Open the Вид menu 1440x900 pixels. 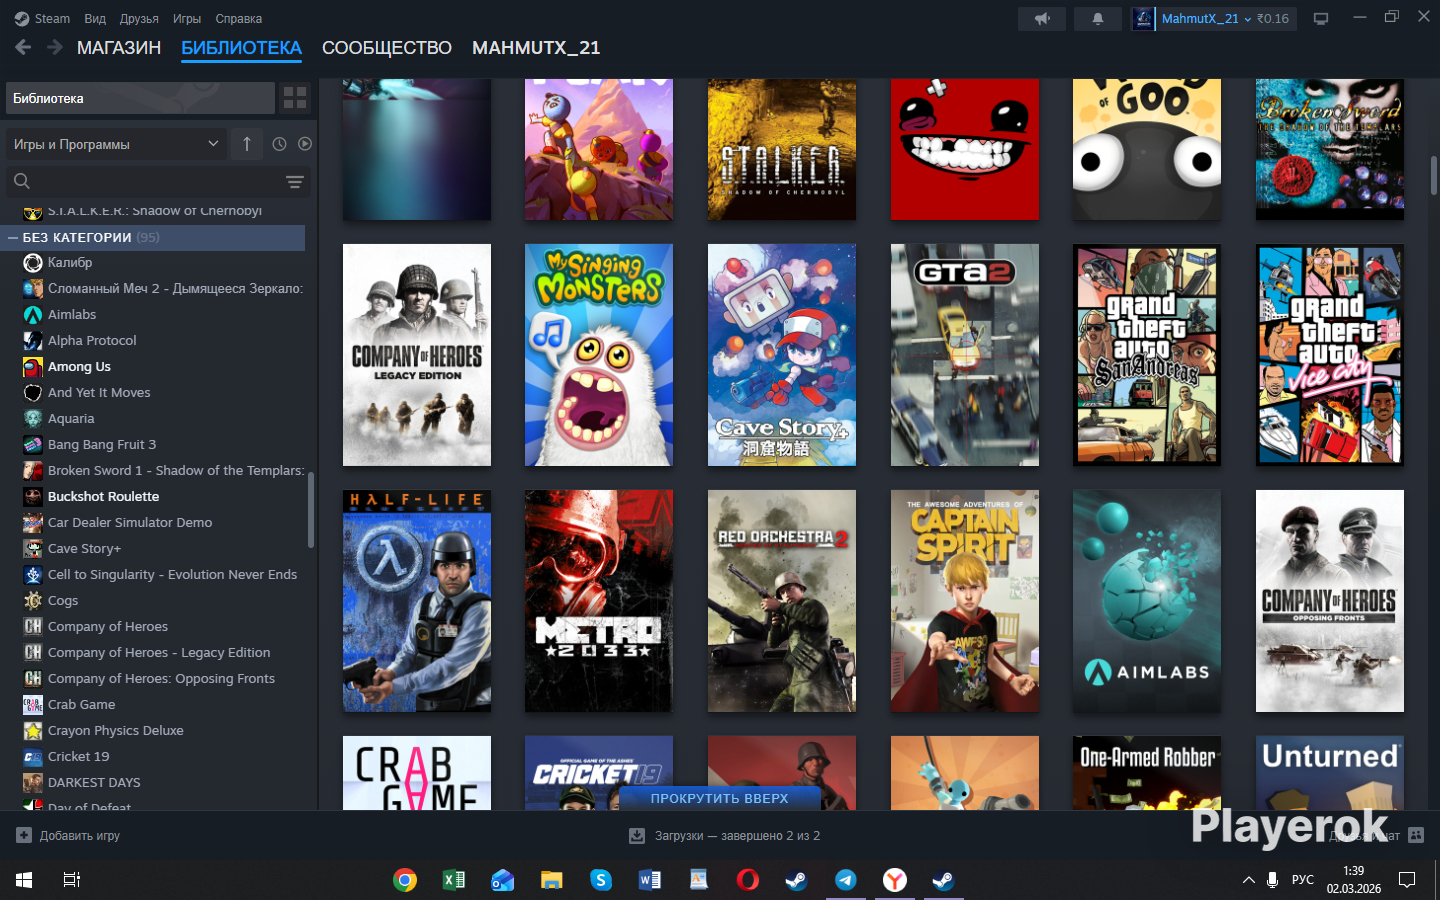(x=95, y=19)
